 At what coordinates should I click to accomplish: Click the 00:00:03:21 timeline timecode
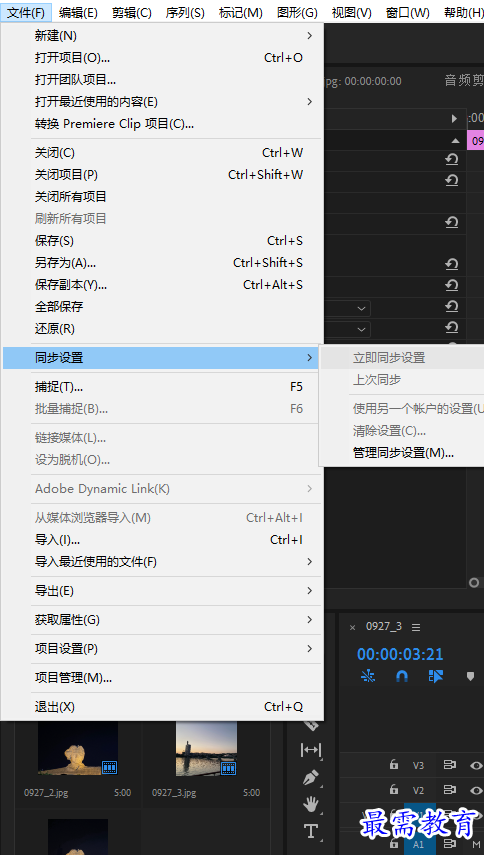(x=400, y=653)
